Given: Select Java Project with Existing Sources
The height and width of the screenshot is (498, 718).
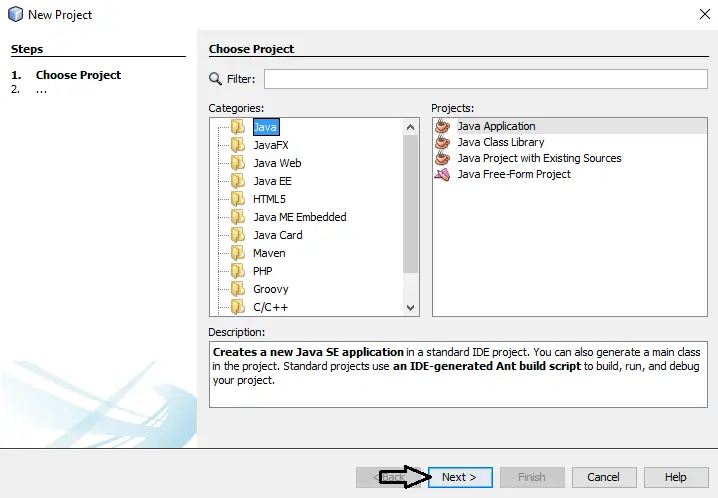Looking at the screenshot, I should 539,158.
